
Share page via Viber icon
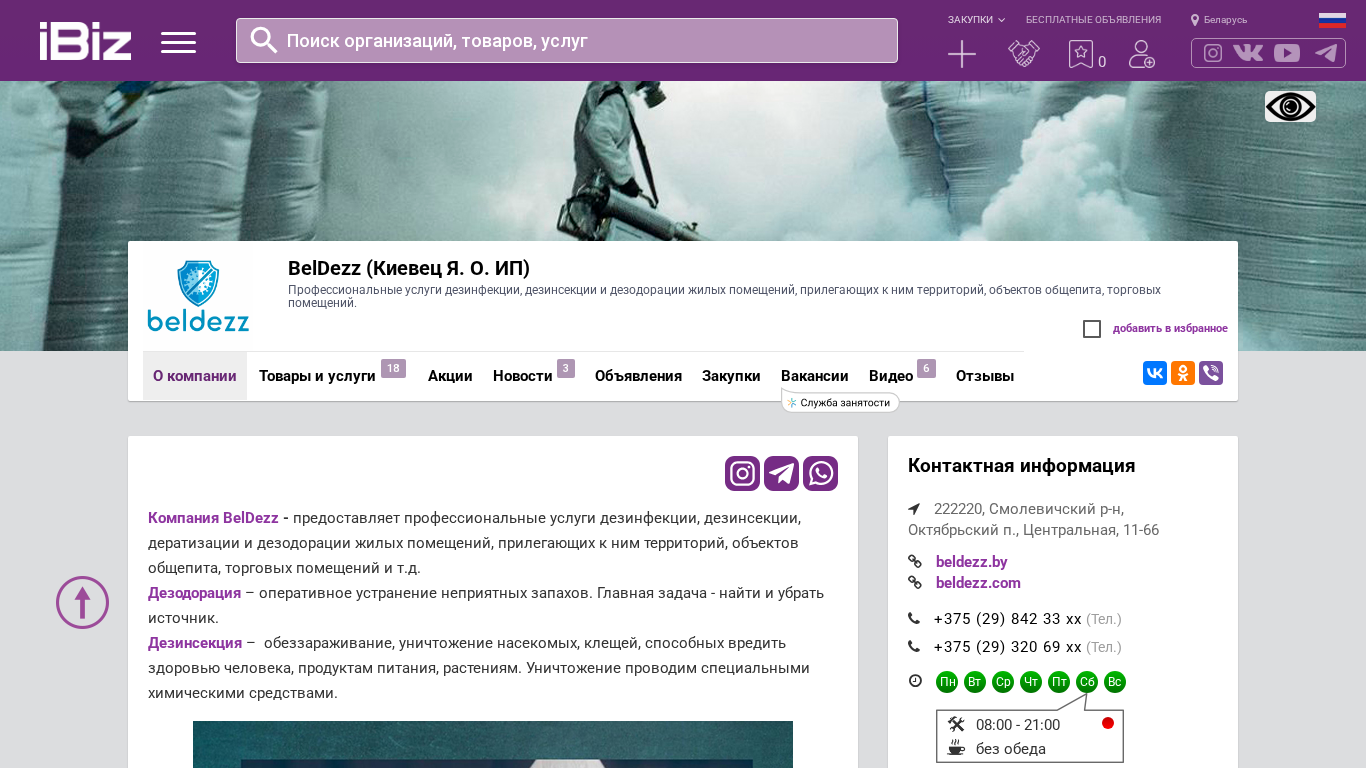(x=1210, y=373)
